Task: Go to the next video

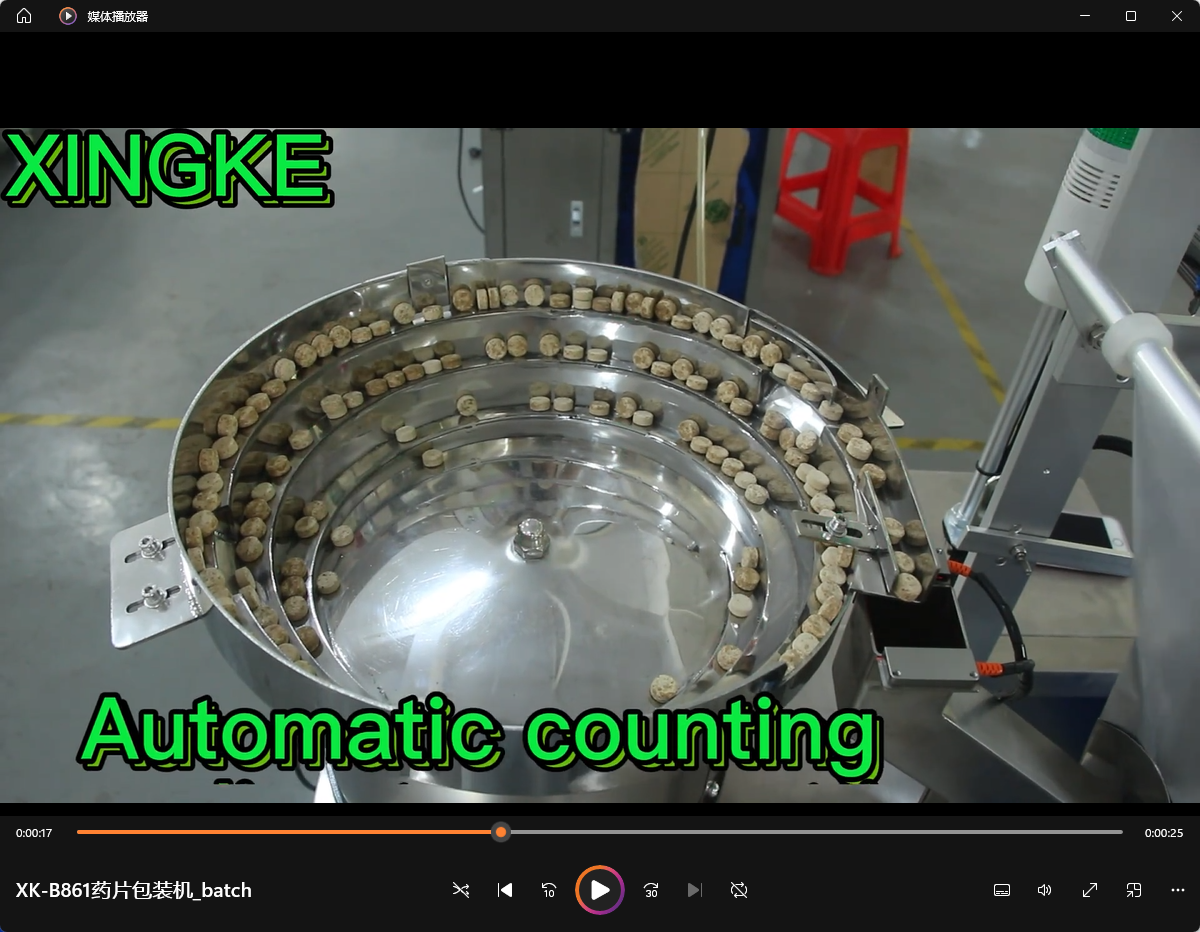Action: tap(694, 890)
